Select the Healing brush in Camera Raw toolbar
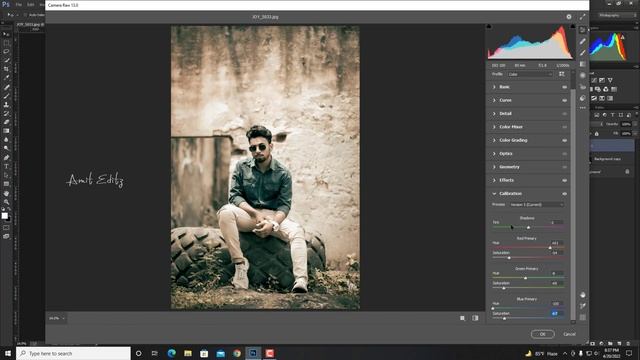The image size is (640, 360). click(582, 41)
